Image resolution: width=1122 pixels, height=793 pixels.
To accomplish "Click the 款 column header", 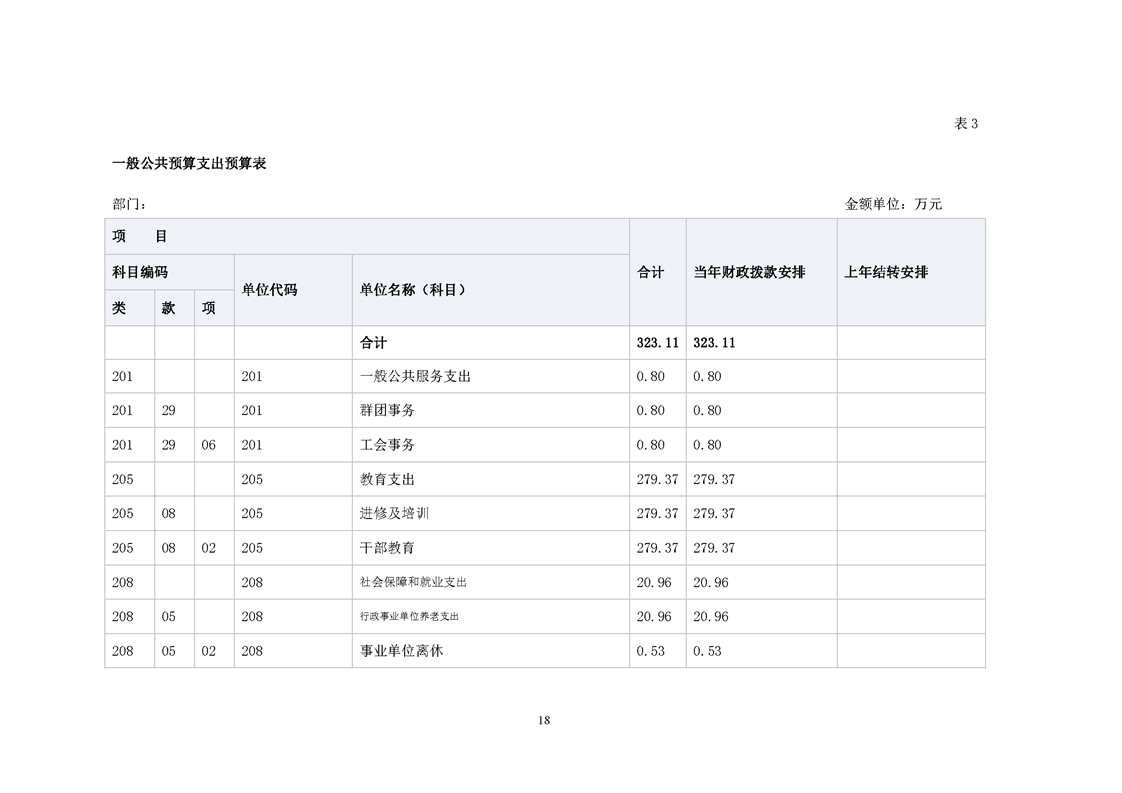I will 175,308.
